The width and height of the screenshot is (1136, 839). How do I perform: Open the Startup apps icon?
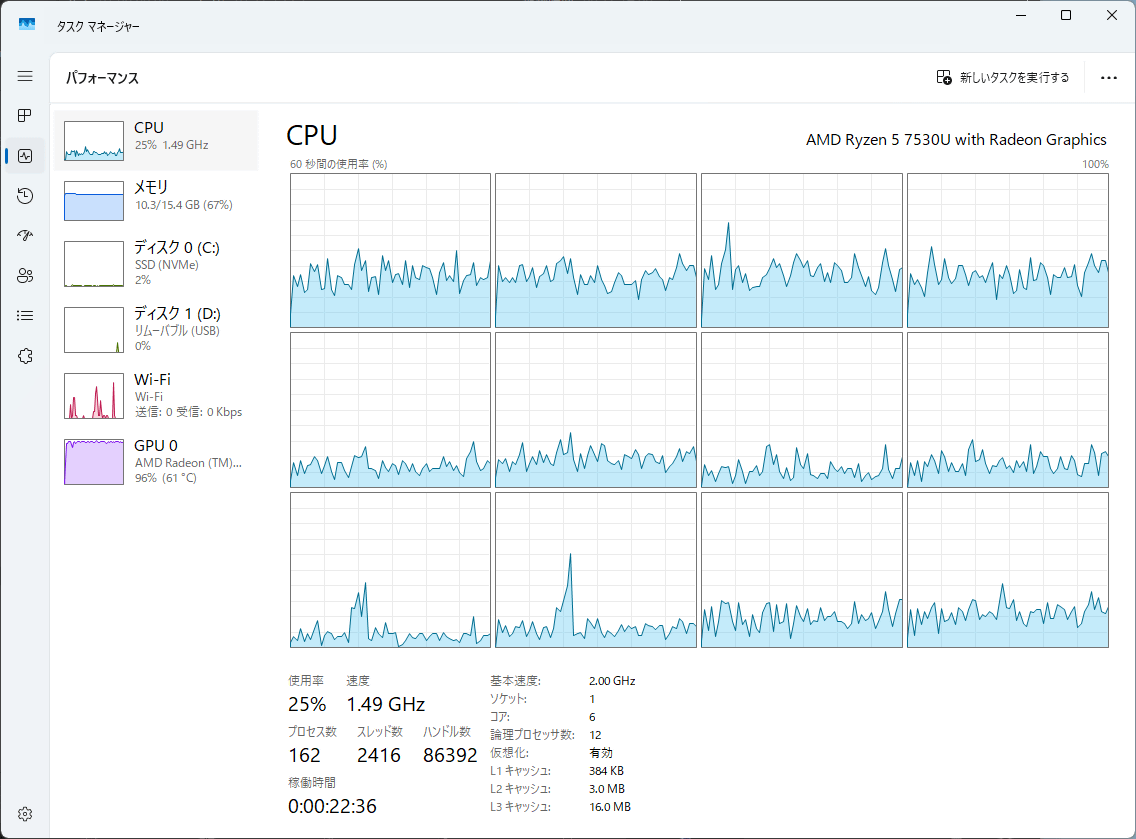tap(25, 236)
